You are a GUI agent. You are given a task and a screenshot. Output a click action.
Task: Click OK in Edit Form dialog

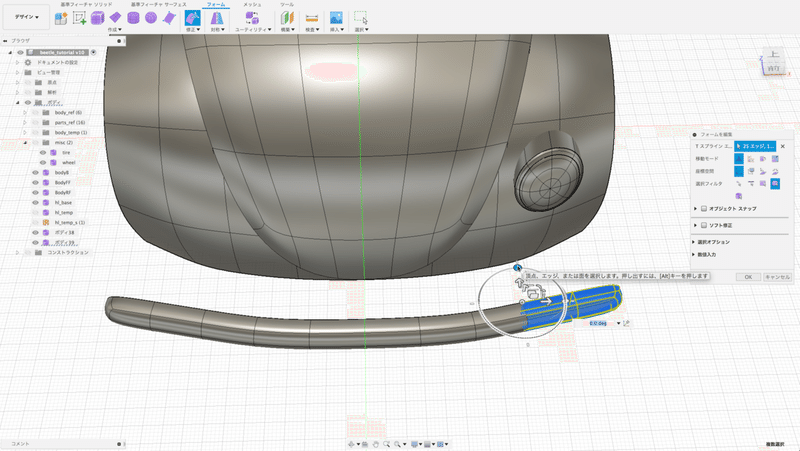coord(748,277)
